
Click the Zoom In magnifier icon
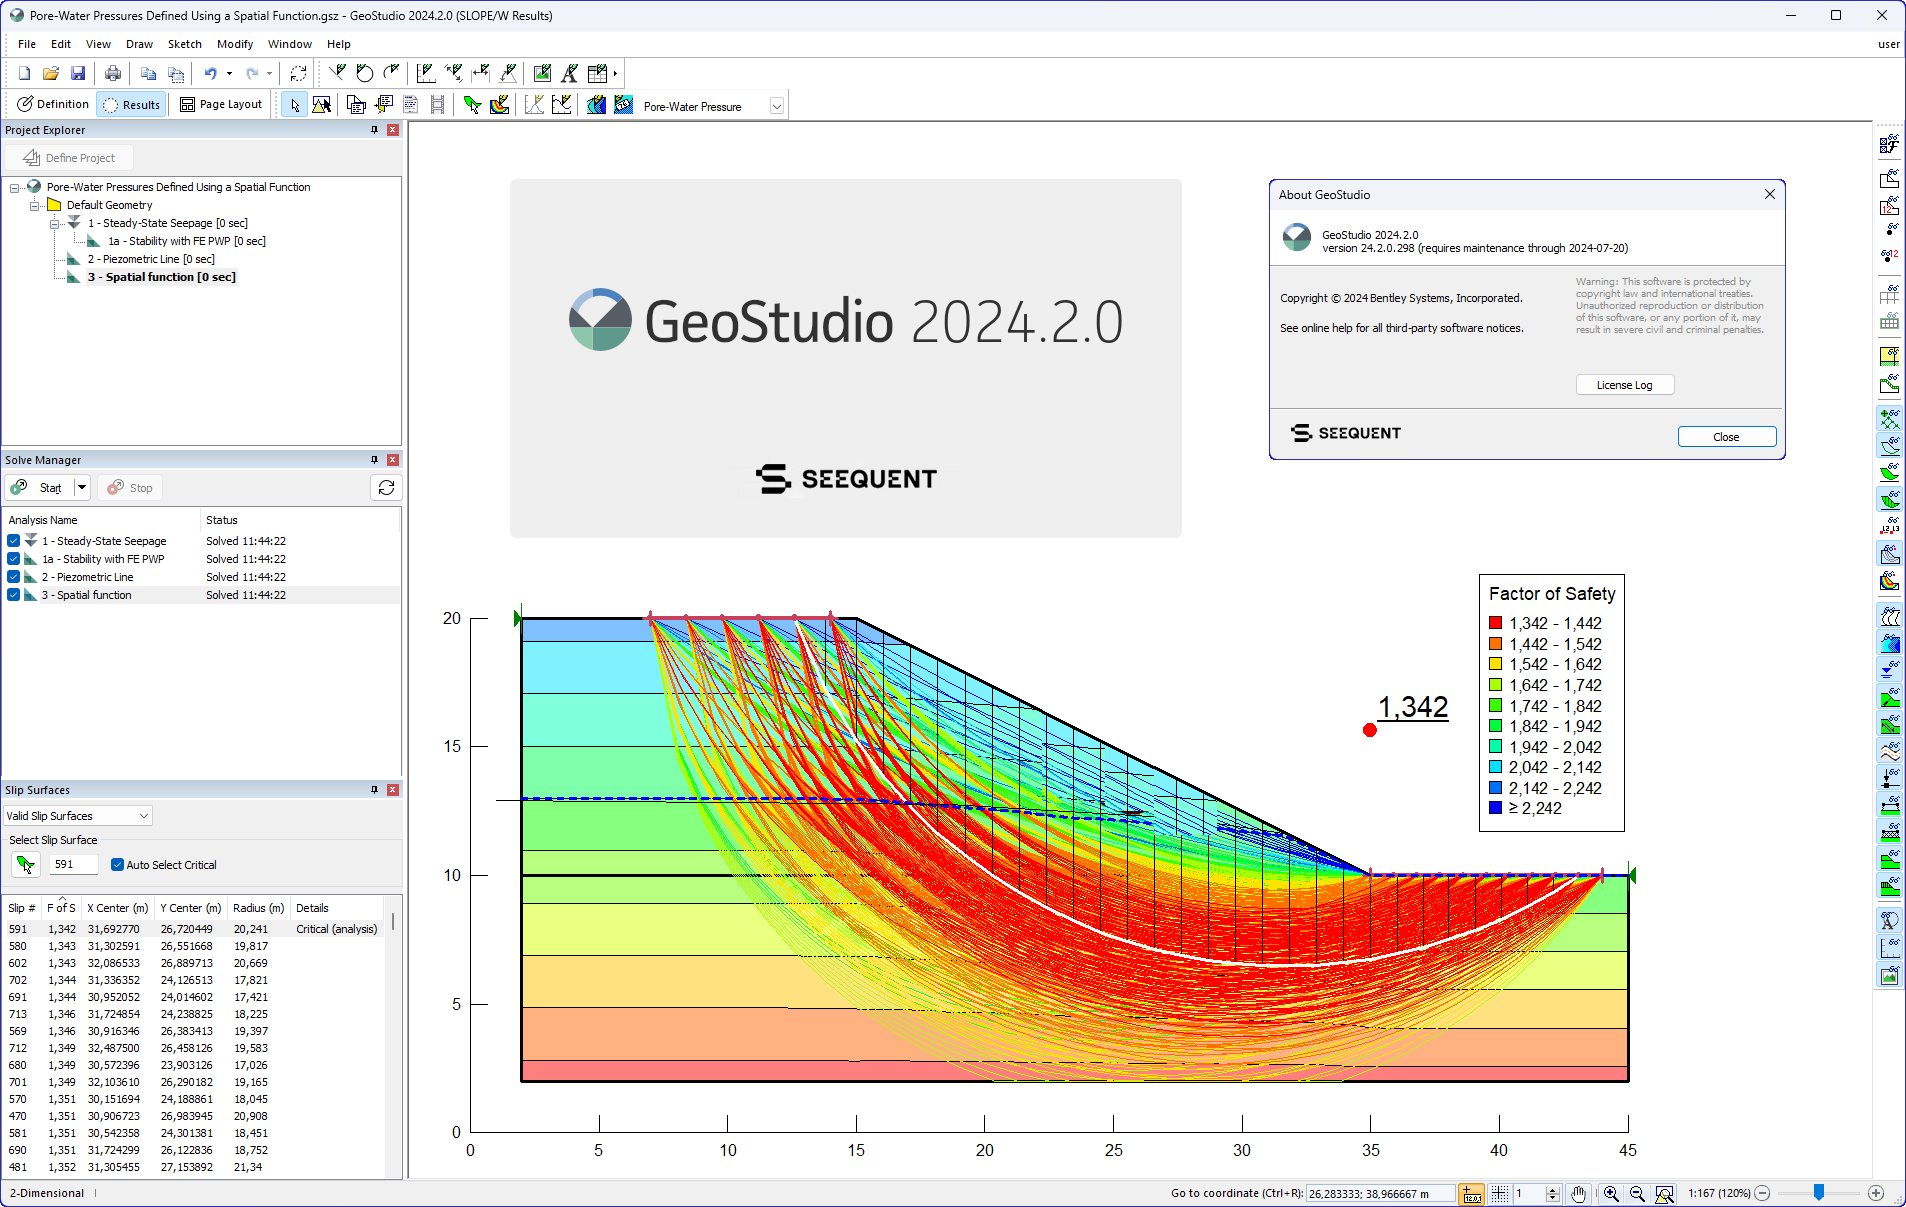1611,1193
